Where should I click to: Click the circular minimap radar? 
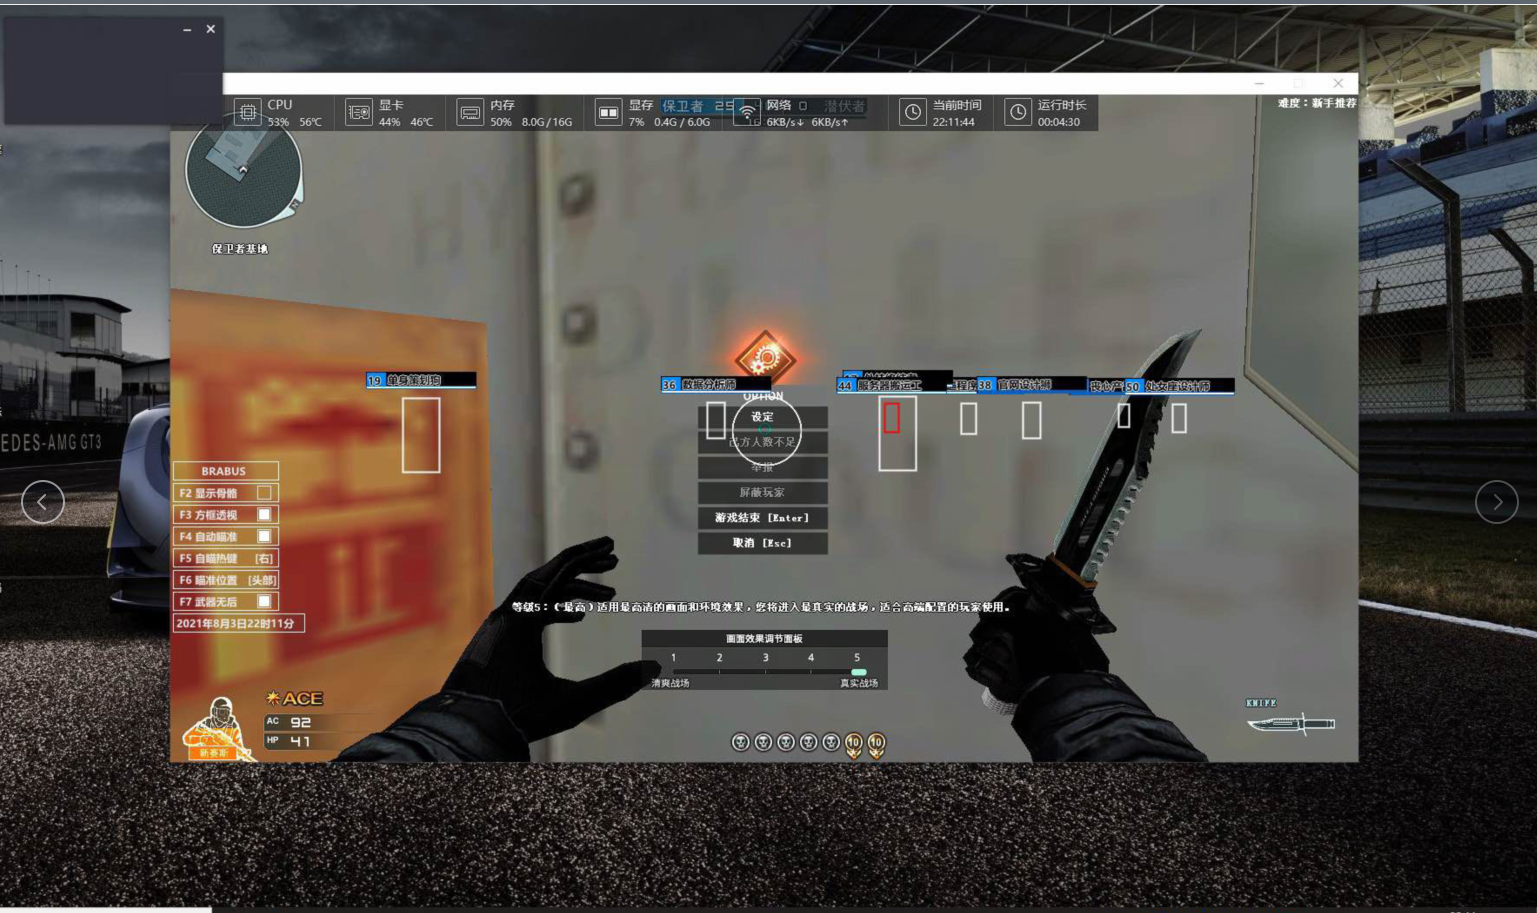point(243,172)
